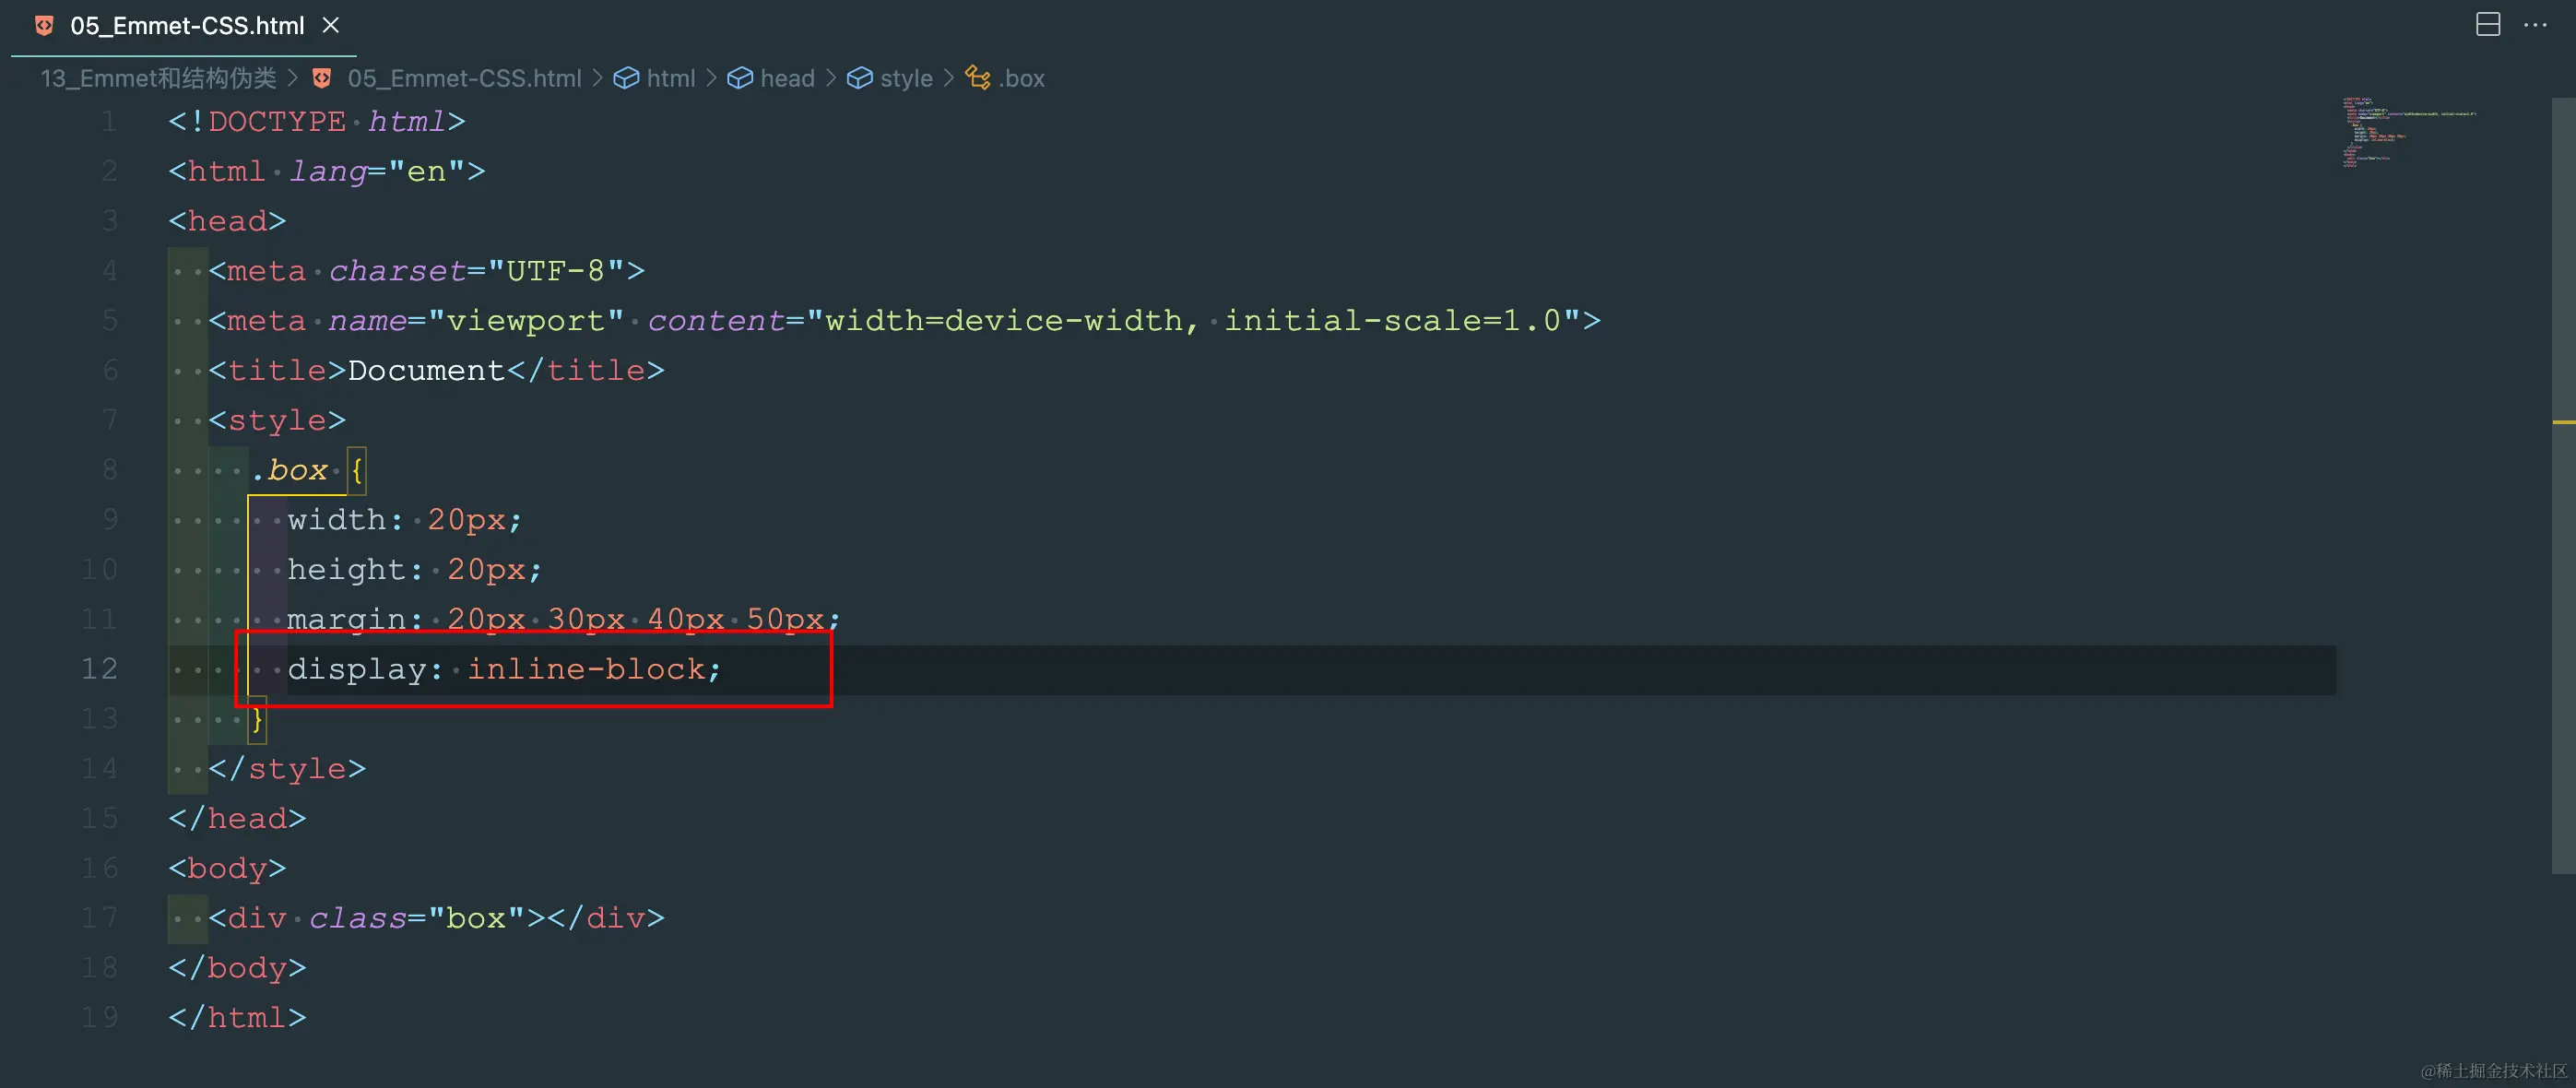This screenshot has width=2576, height=1088.
Task: Click the split editor layout icon
Action: click(x=2487, y=25)
